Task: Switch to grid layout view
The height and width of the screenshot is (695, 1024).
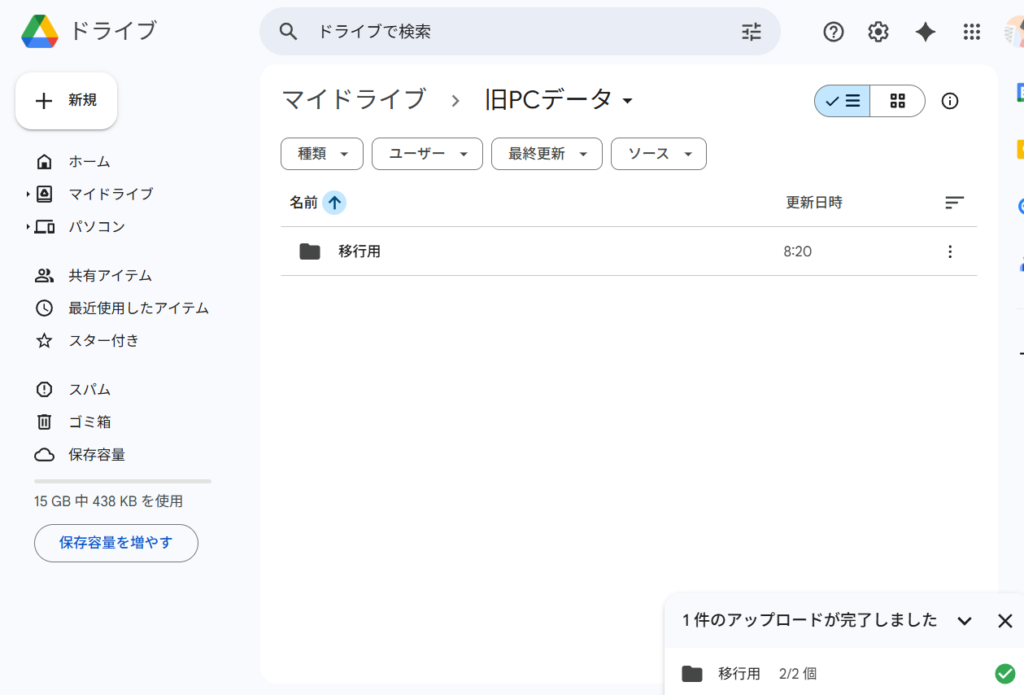Action: tap(897, 101)
